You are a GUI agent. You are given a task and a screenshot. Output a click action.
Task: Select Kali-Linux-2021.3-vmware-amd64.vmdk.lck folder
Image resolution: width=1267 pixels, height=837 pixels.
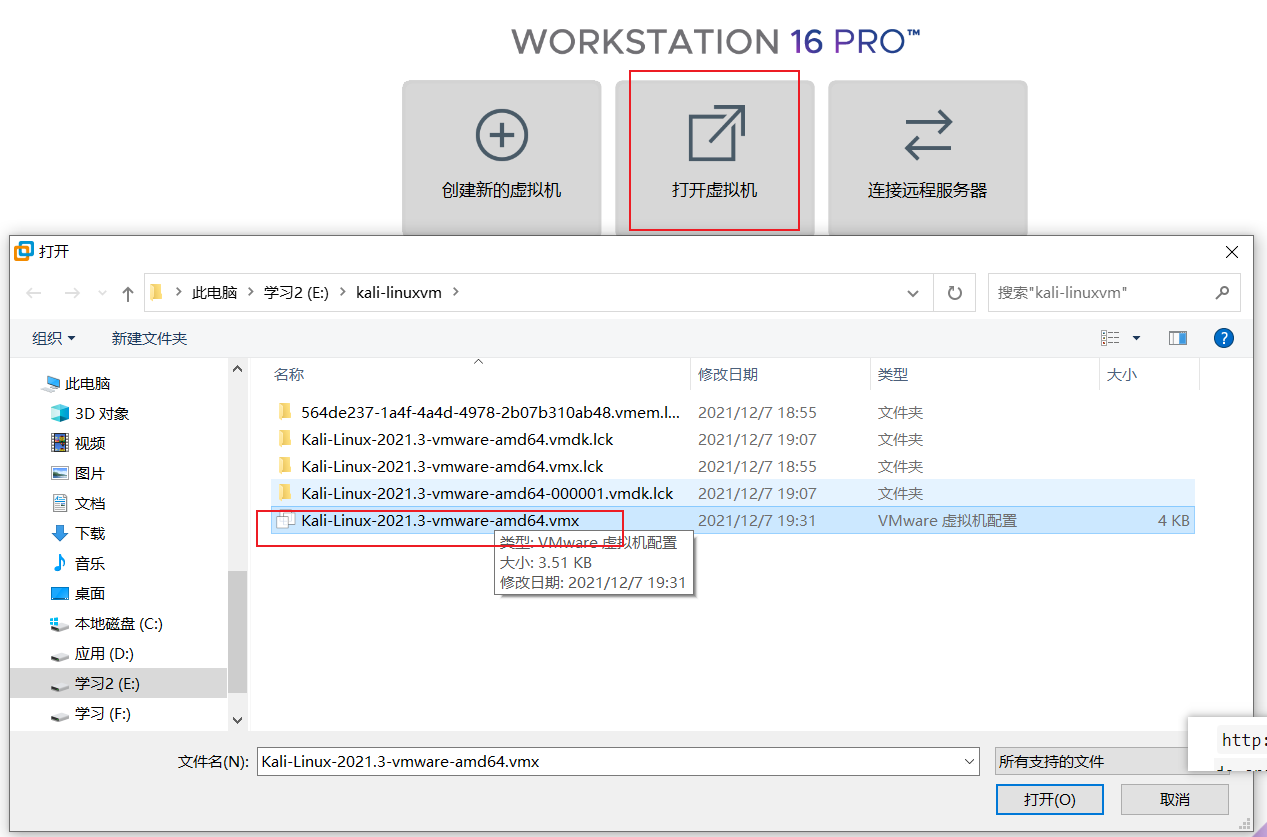tap(457, 439)
